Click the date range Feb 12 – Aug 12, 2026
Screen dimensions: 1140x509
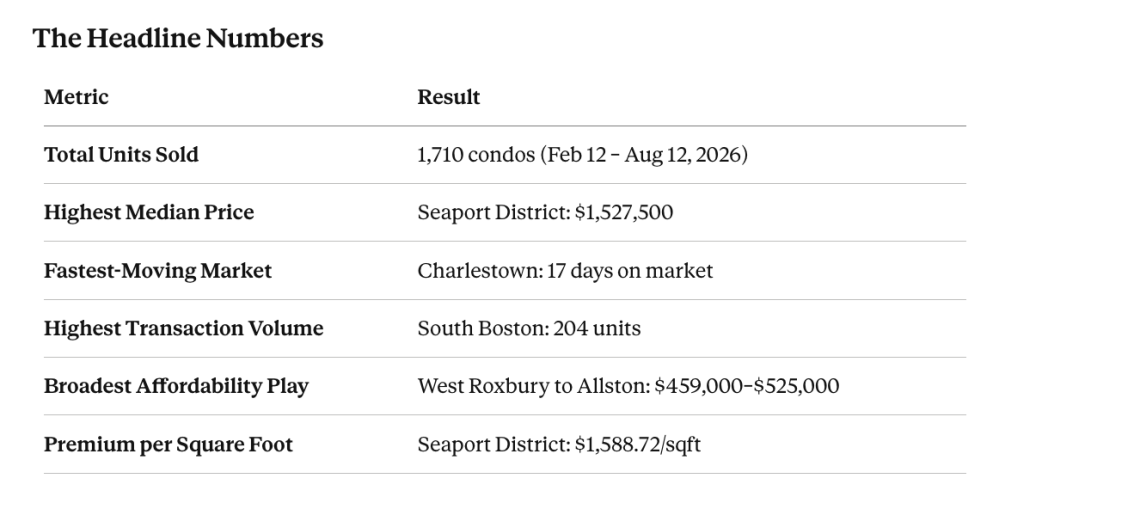coord(643,154)
